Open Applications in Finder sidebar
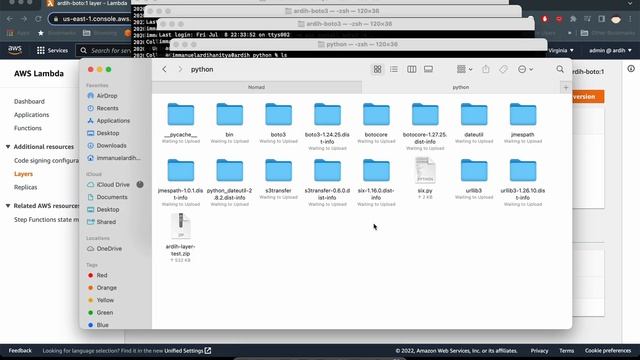The height and width of the screenshot is (360, 640). tap(109, 121)
